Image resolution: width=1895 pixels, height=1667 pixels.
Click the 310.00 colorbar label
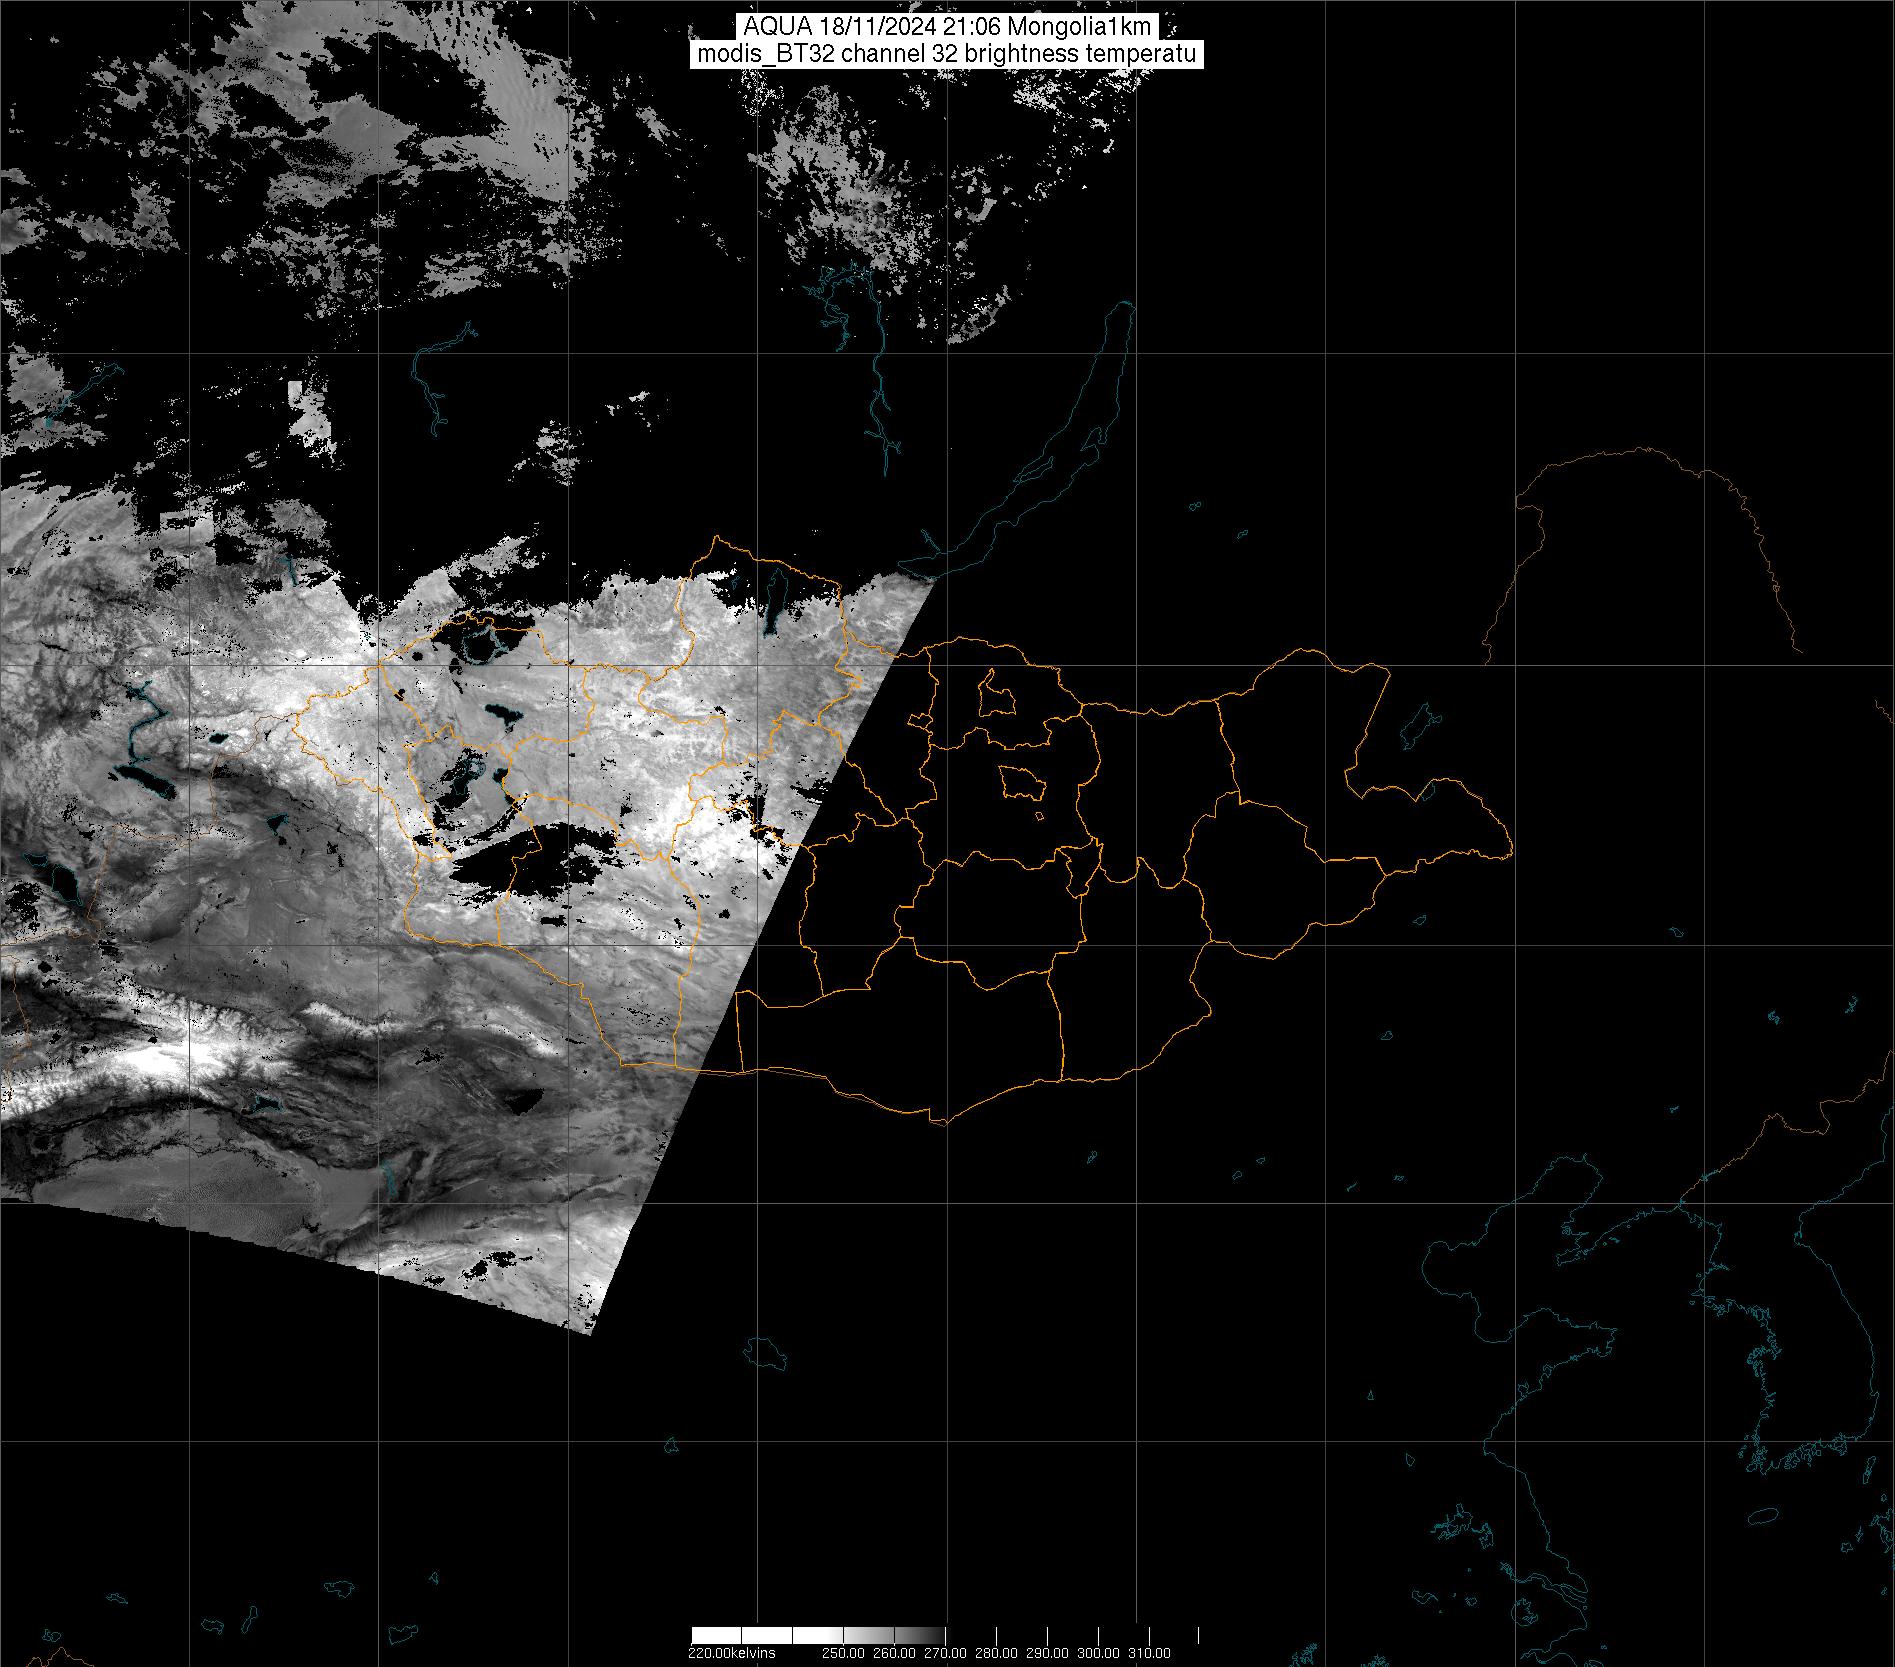tap(1150, 1653)
